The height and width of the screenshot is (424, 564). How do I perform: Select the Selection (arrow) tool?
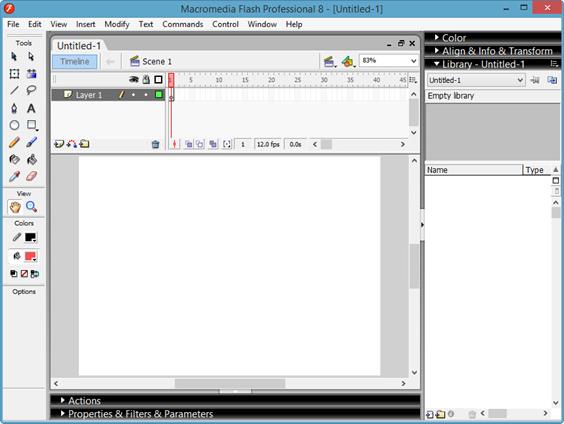click(14, 56)
